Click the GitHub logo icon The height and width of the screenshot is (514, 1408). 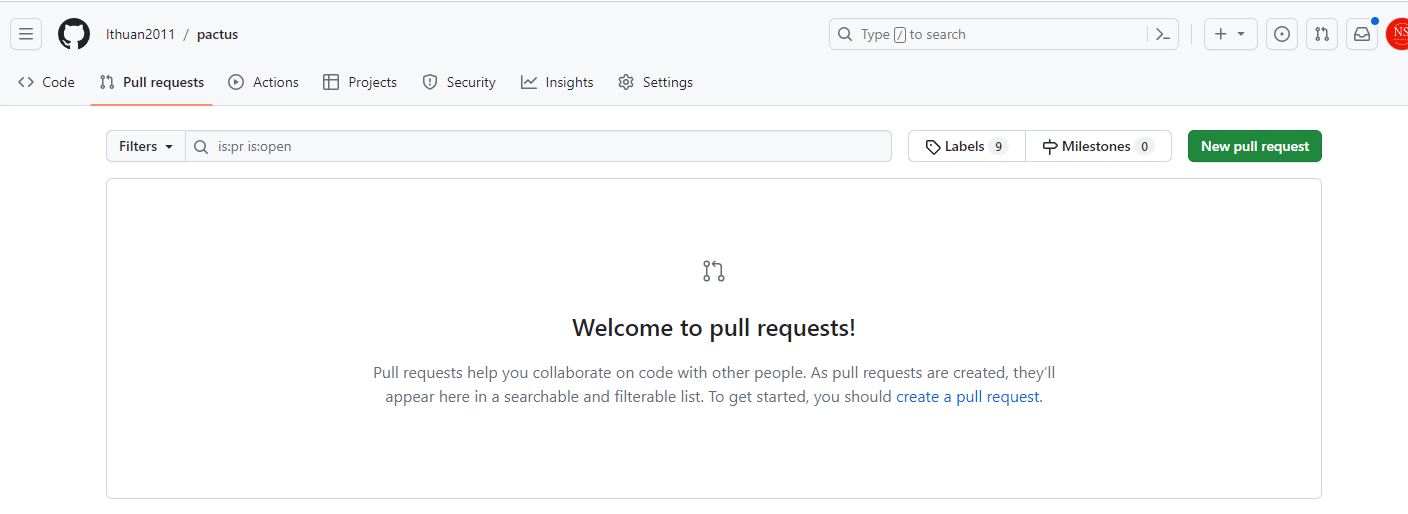[74, 34]
